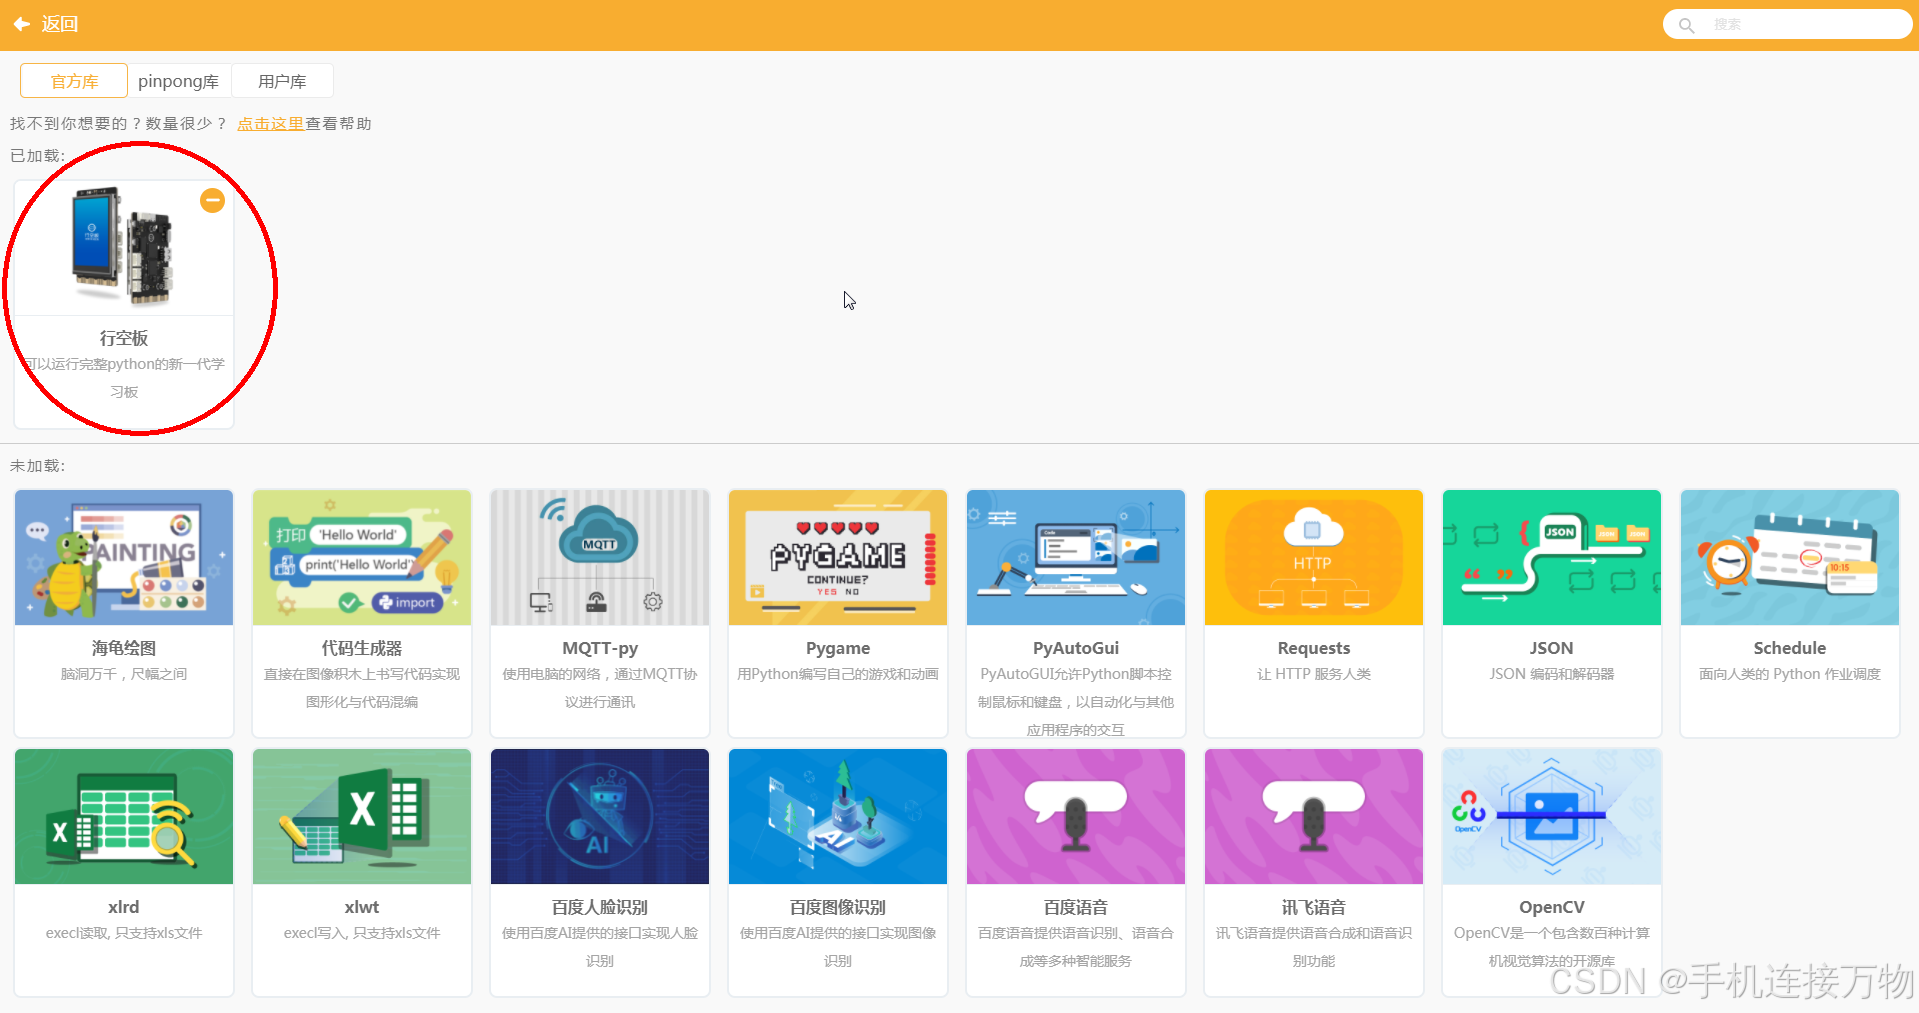
Task: Load the Pygame library thumbnail
Action: pyautogui.click(x=838, y=557)
